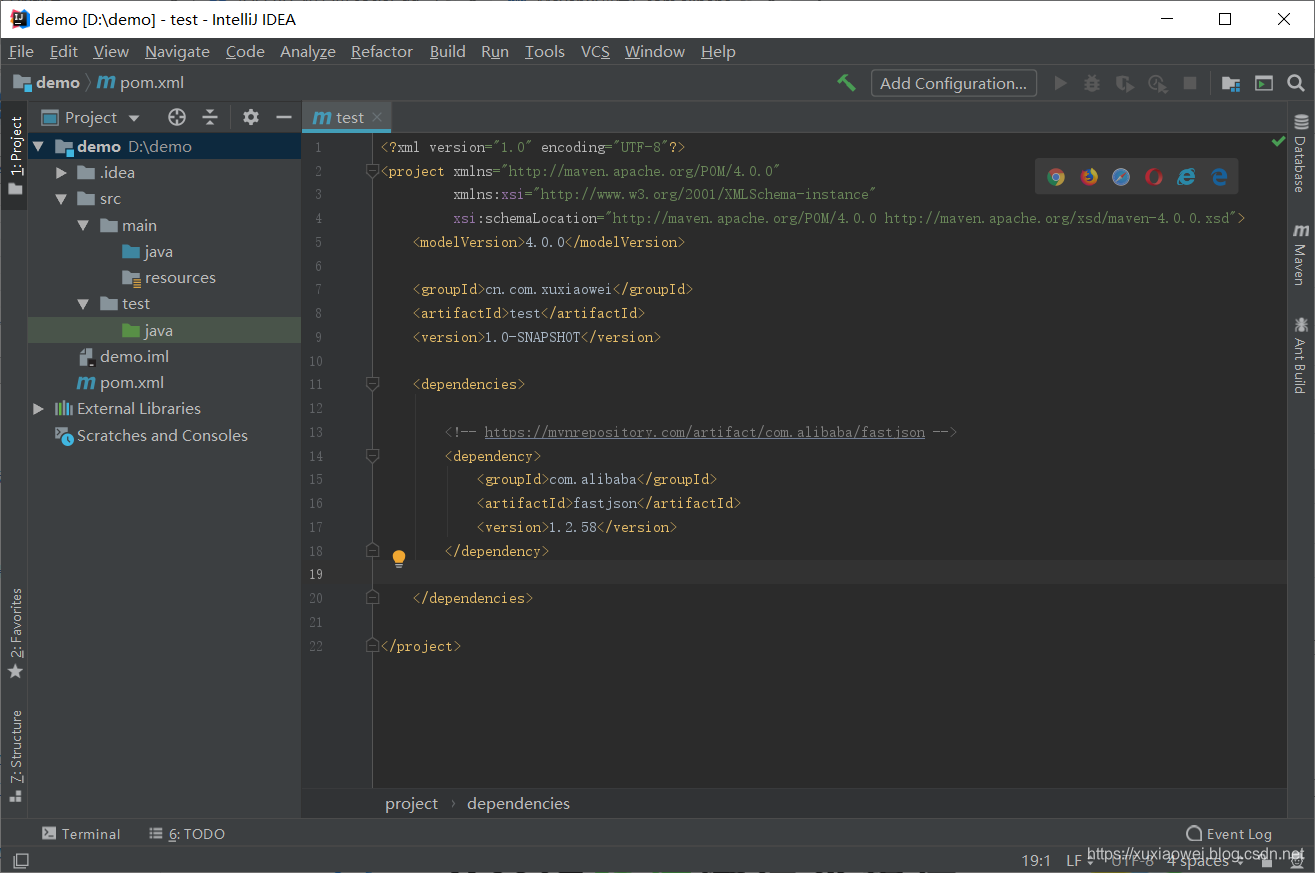This screenshot has width=1315, height=873.
Task: Click the Project panel settings gear icon
Action: tap(250, 117)
